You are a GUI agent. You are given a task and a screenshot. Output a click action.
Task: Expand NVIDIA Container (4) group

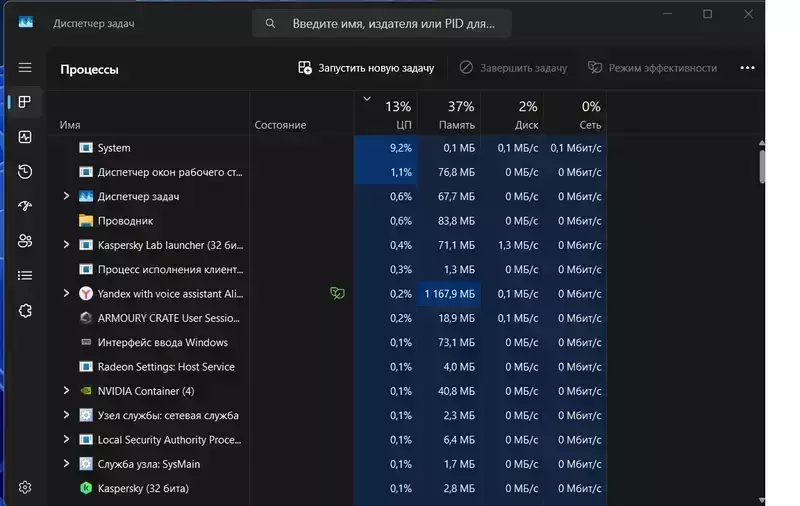66,391
